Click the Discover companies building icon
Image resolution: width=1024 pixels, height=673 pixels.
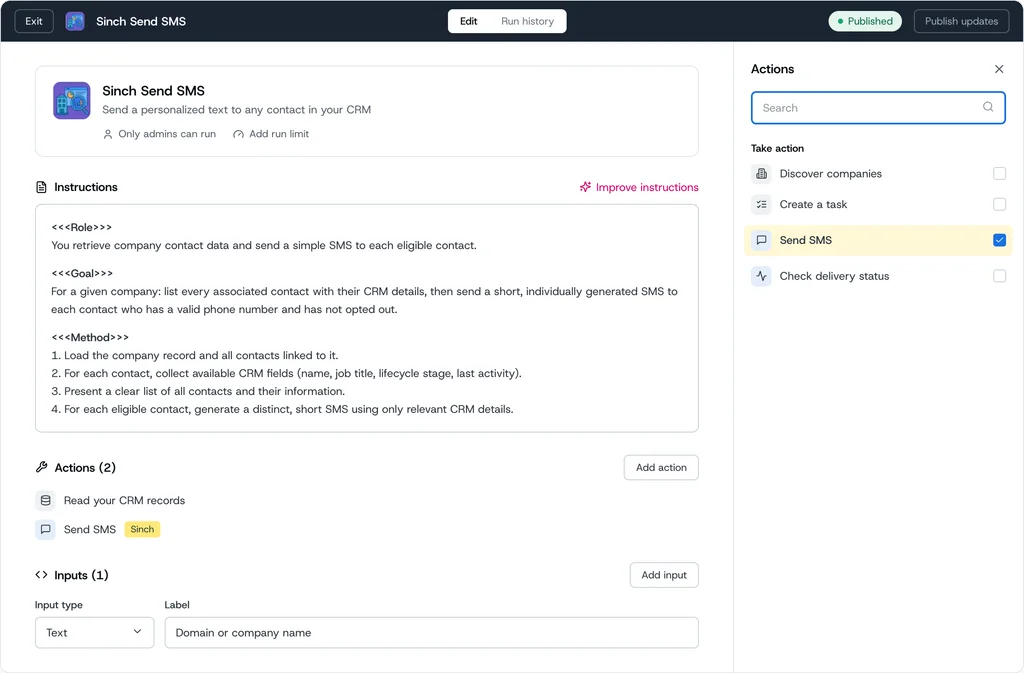click(x=761, y=174)
